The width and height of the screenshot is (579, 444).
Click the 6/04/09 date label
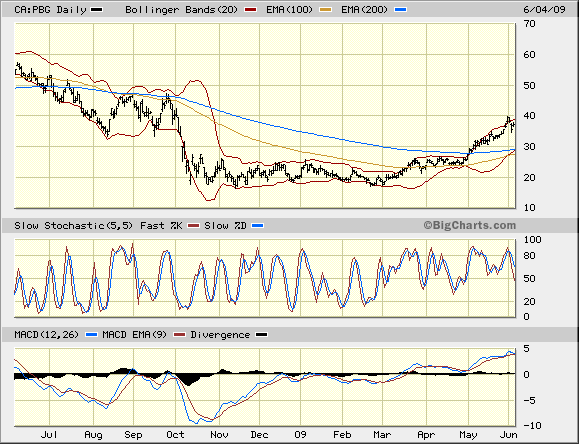(544, 9)
